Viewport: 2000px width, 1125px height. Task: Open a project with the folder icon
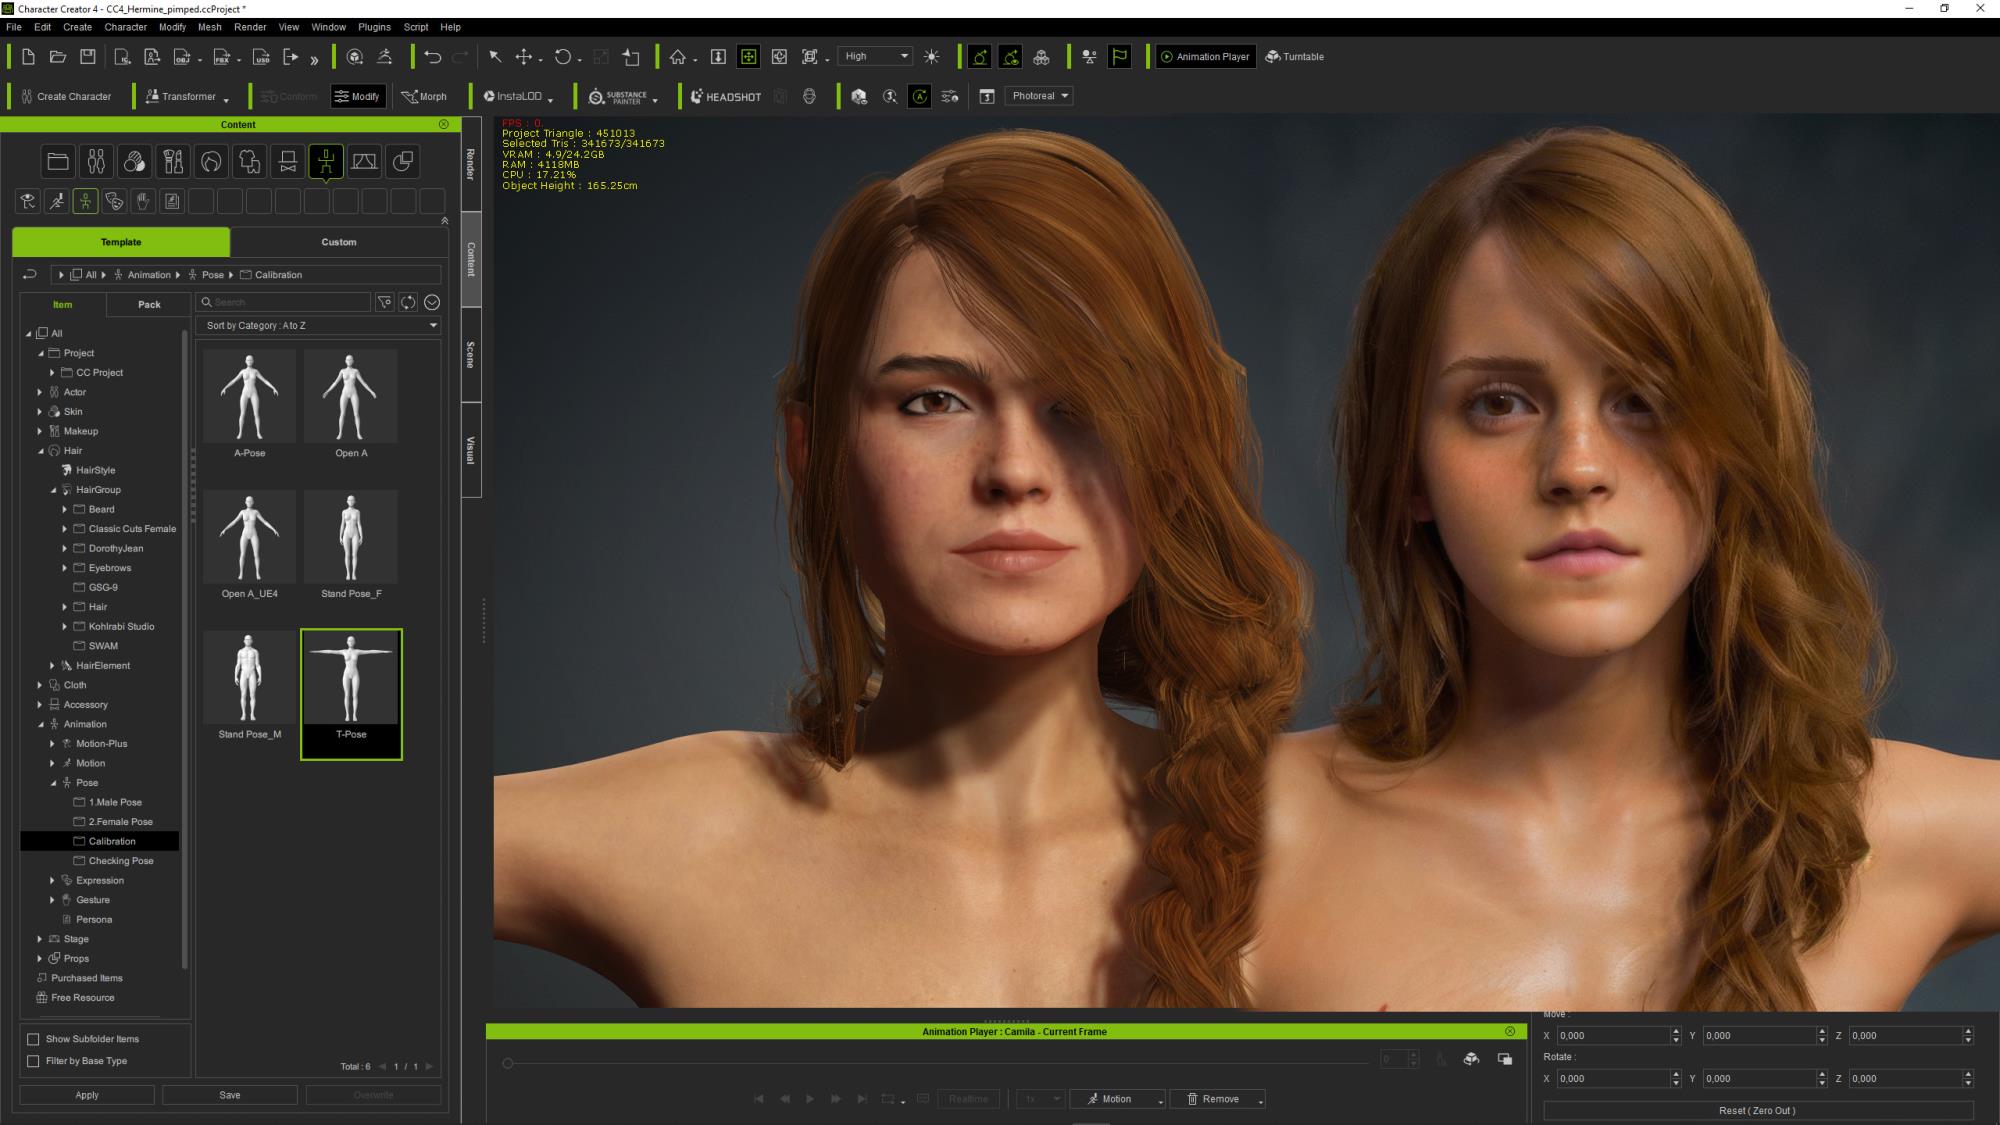tap(58, 57)
